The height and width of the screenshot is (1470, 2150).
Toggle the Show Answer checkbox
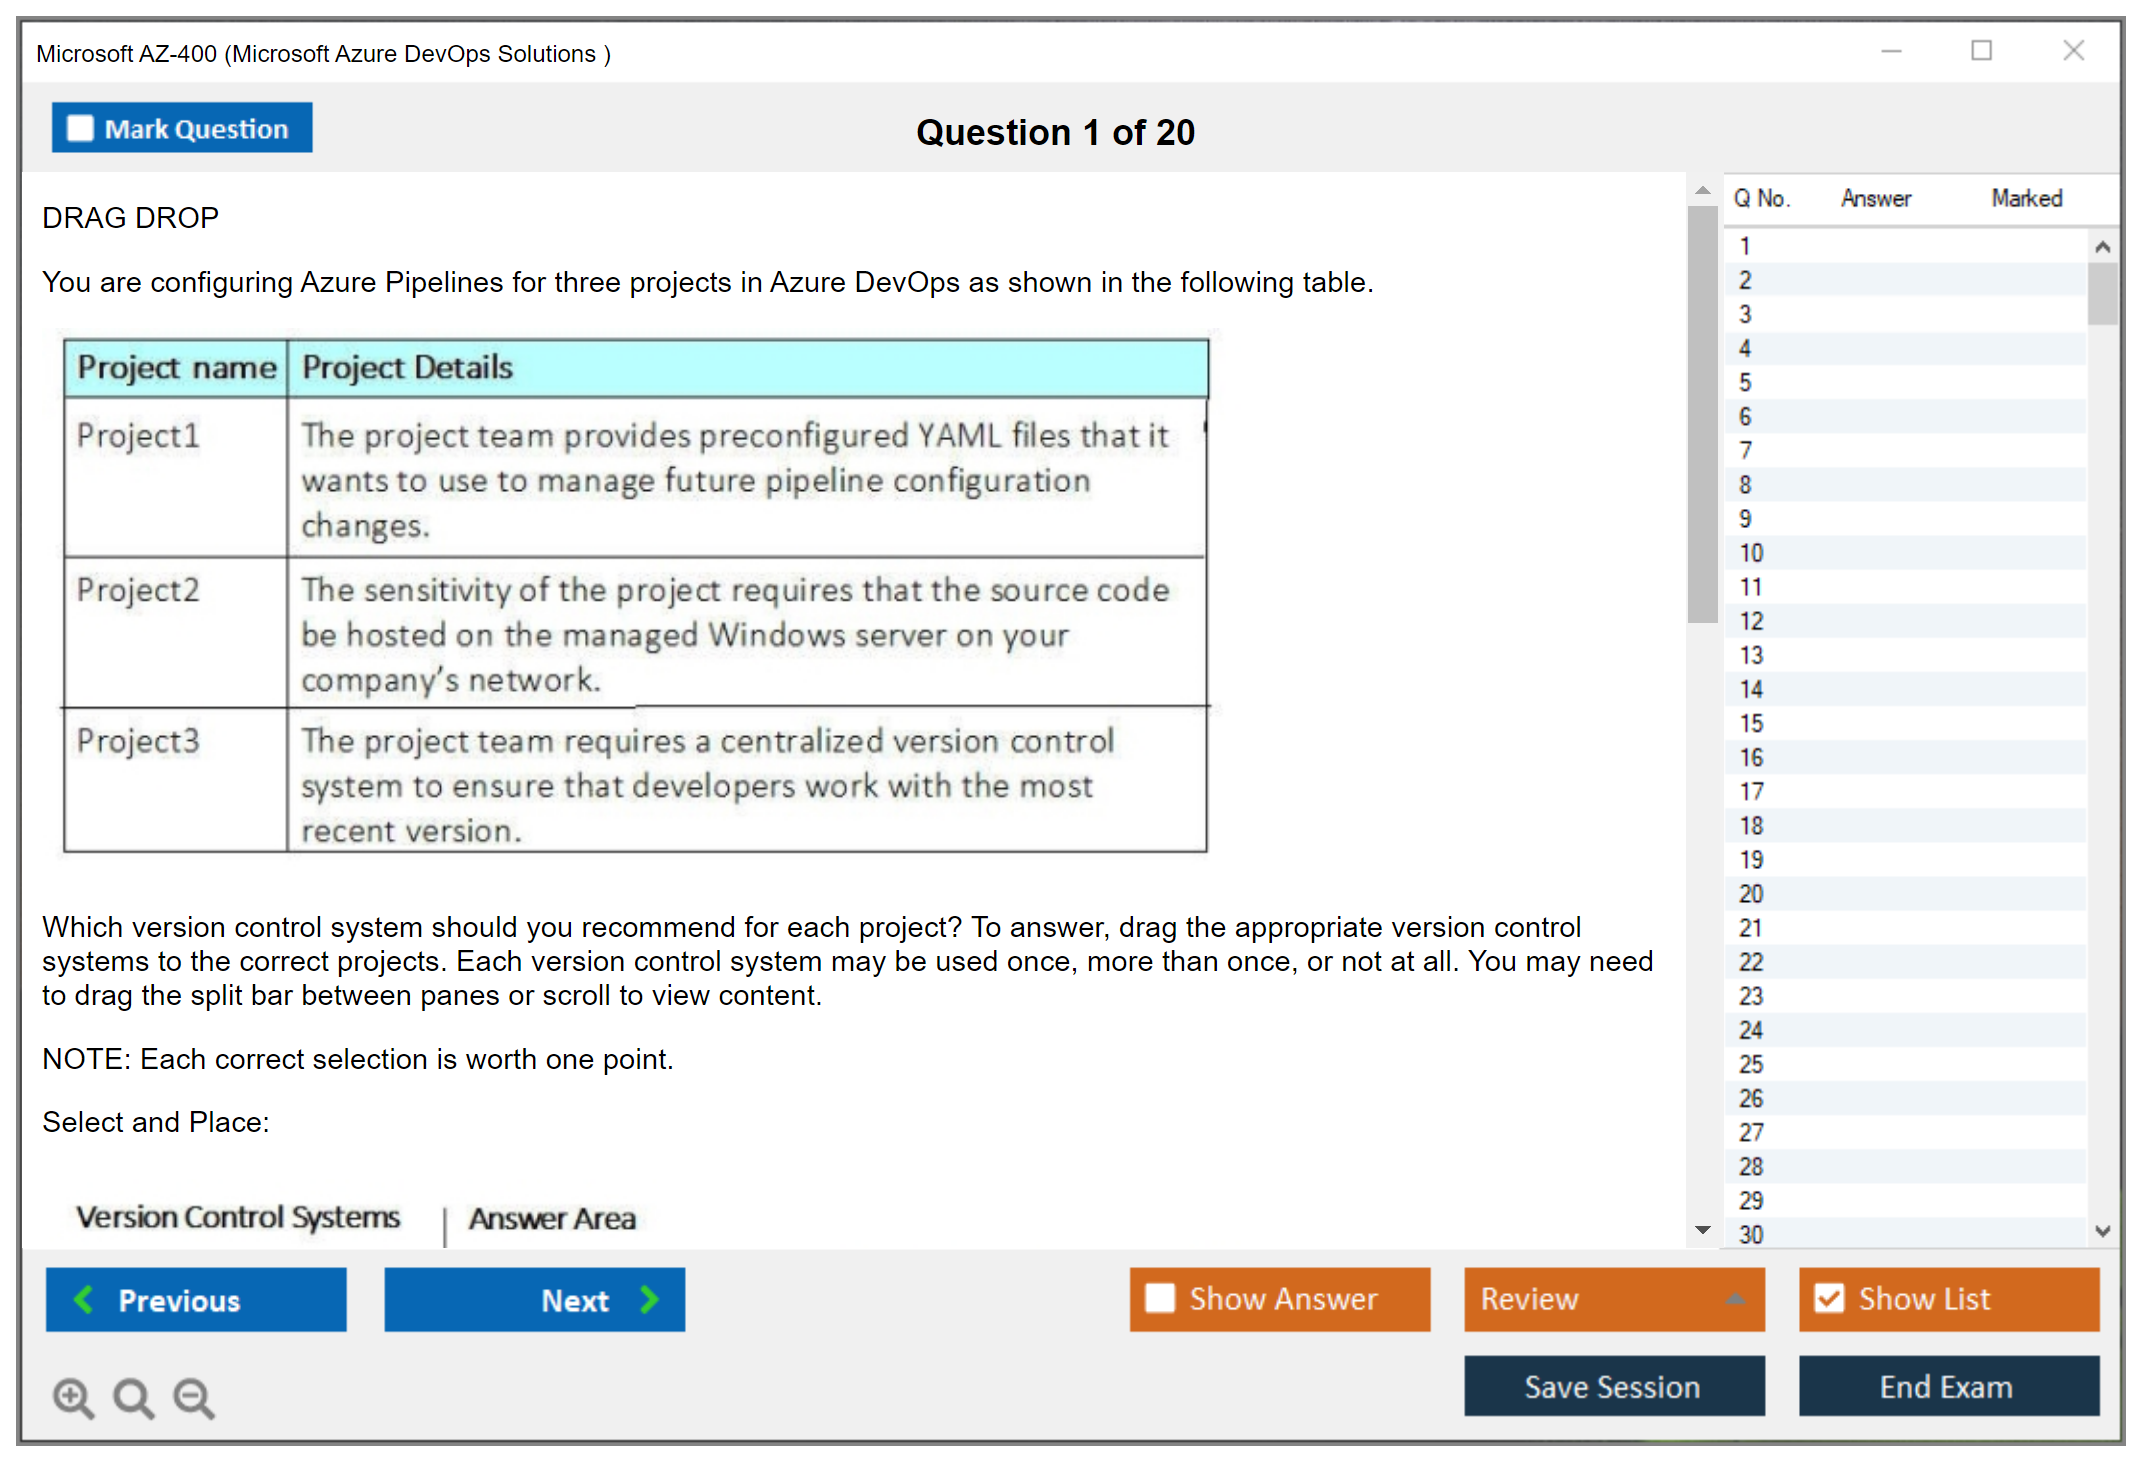pyautogui.click(x=1160, y=1298)
